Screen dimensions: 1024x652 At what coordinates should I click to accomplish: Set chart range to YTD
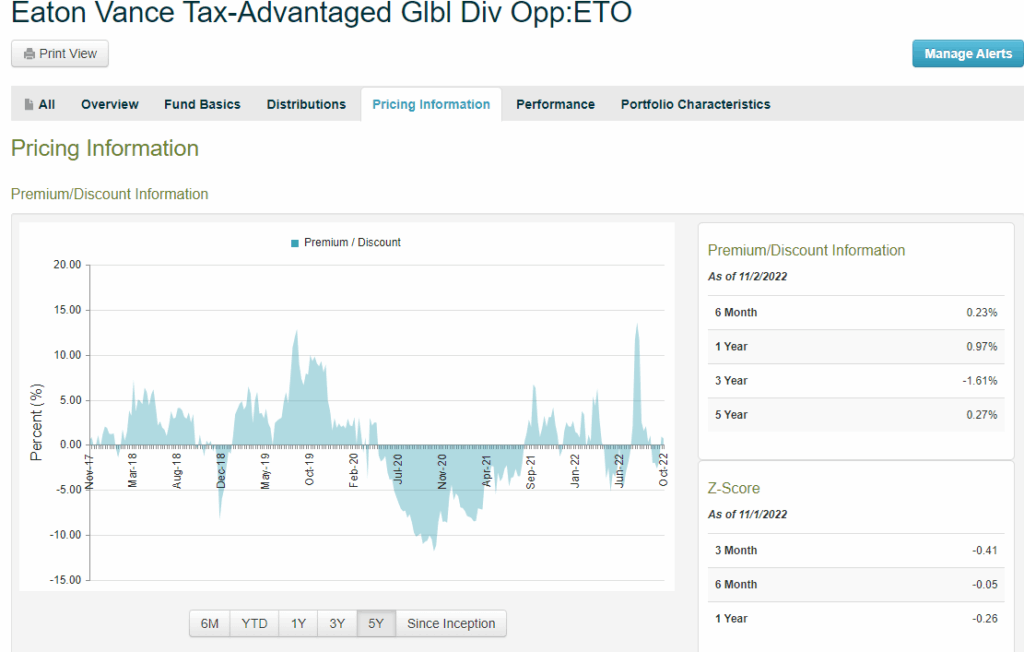point(254,623)
